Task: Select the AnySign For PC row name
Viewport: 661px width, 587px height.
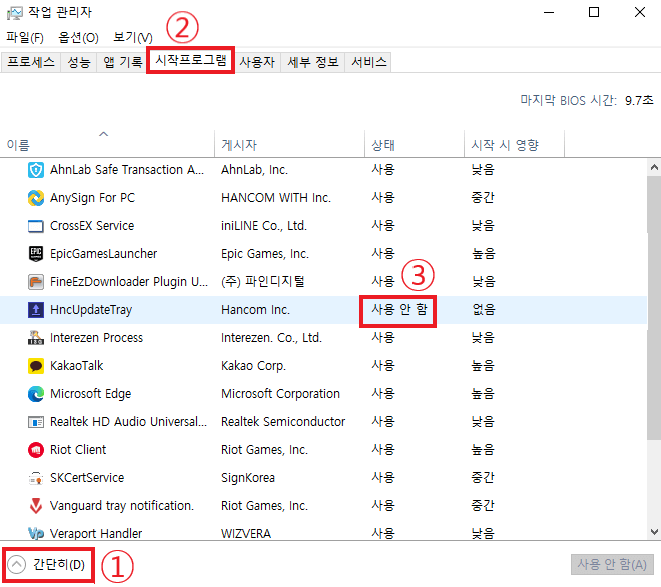Action: coord(92,198)
